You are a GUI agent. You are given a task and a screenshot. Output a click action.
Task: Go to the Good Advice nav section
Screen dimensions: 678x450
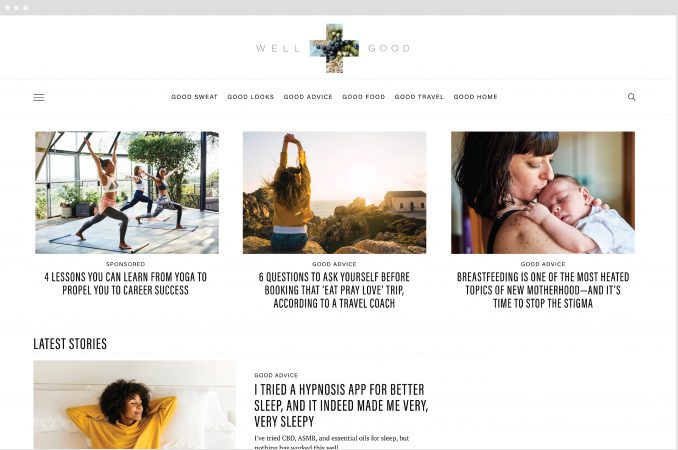(308, 97)
